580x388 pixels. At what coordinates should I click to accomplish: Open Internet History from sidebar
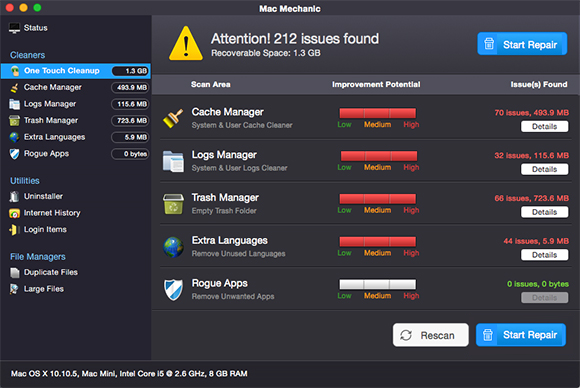click(52, 213)
